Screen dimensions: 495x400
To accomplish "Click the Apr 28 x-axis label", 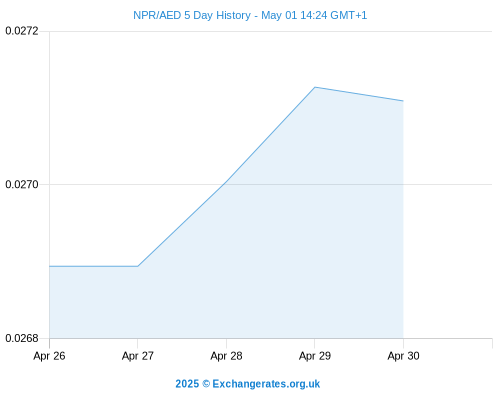I will pyautogui.click(x=226, y=356).
